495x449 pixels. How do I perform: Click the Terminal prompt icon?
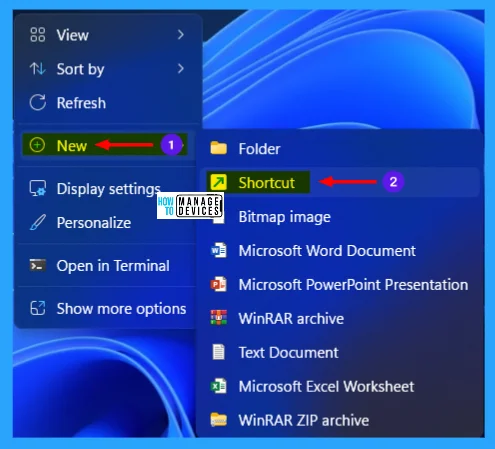pyautogui.click(x=38, y=265)
